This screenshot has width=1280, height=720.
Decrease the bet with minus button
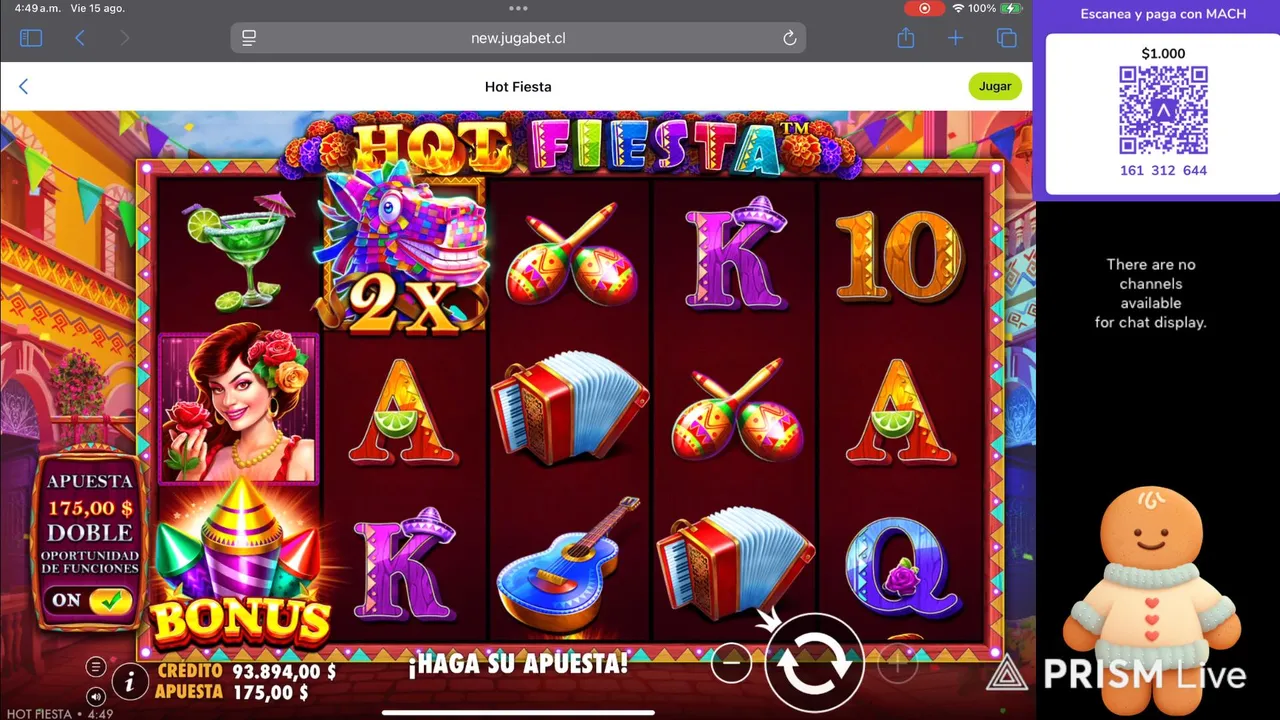click(732, 662)
